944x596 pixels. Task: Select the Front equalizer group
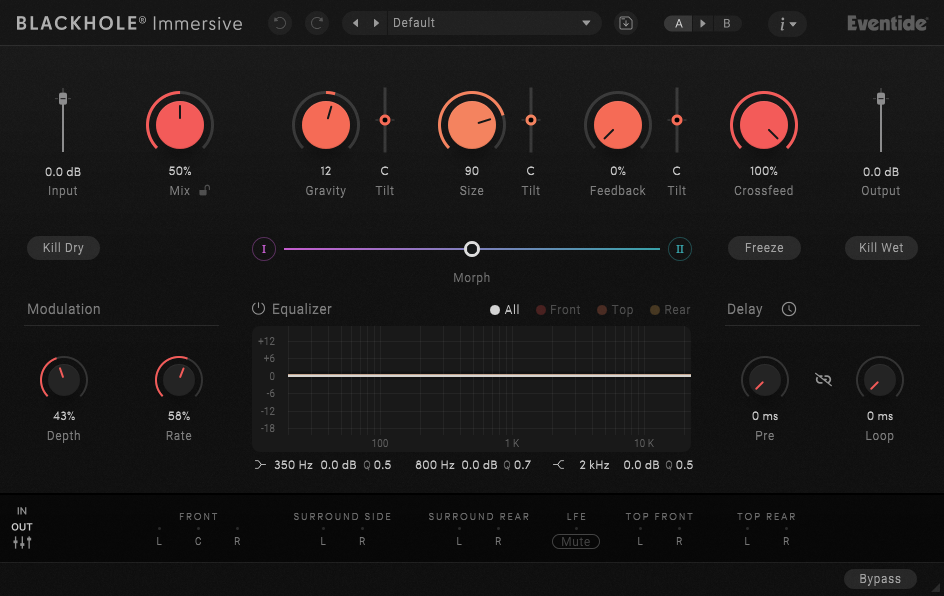(558, 309)
